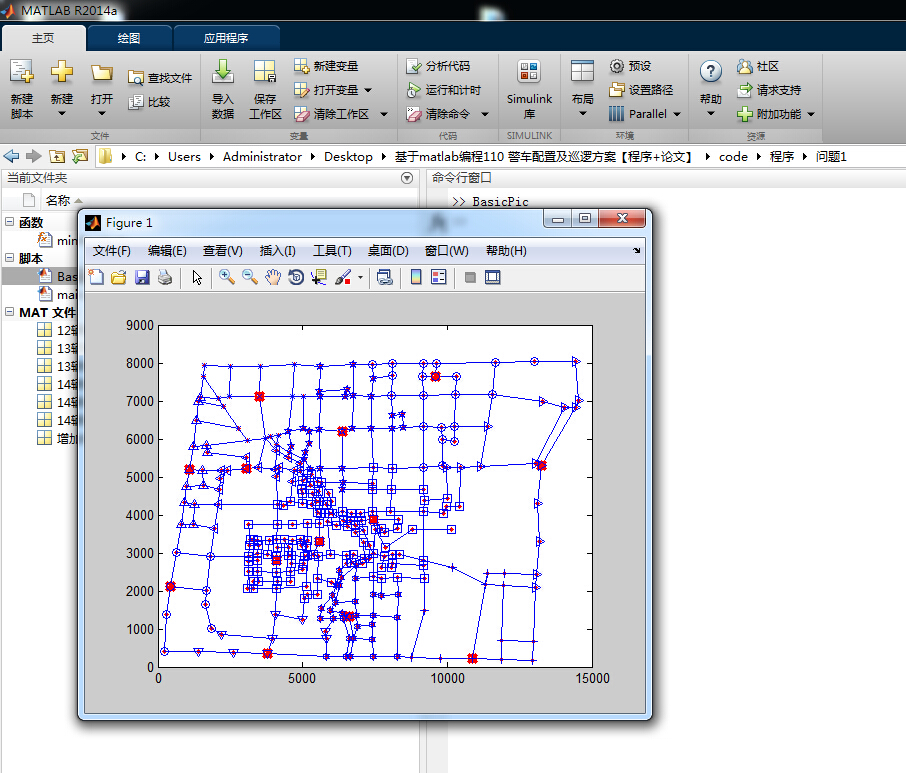Open the folder Open button
This screenshot has width=906, height=773.
click(102, 73)
